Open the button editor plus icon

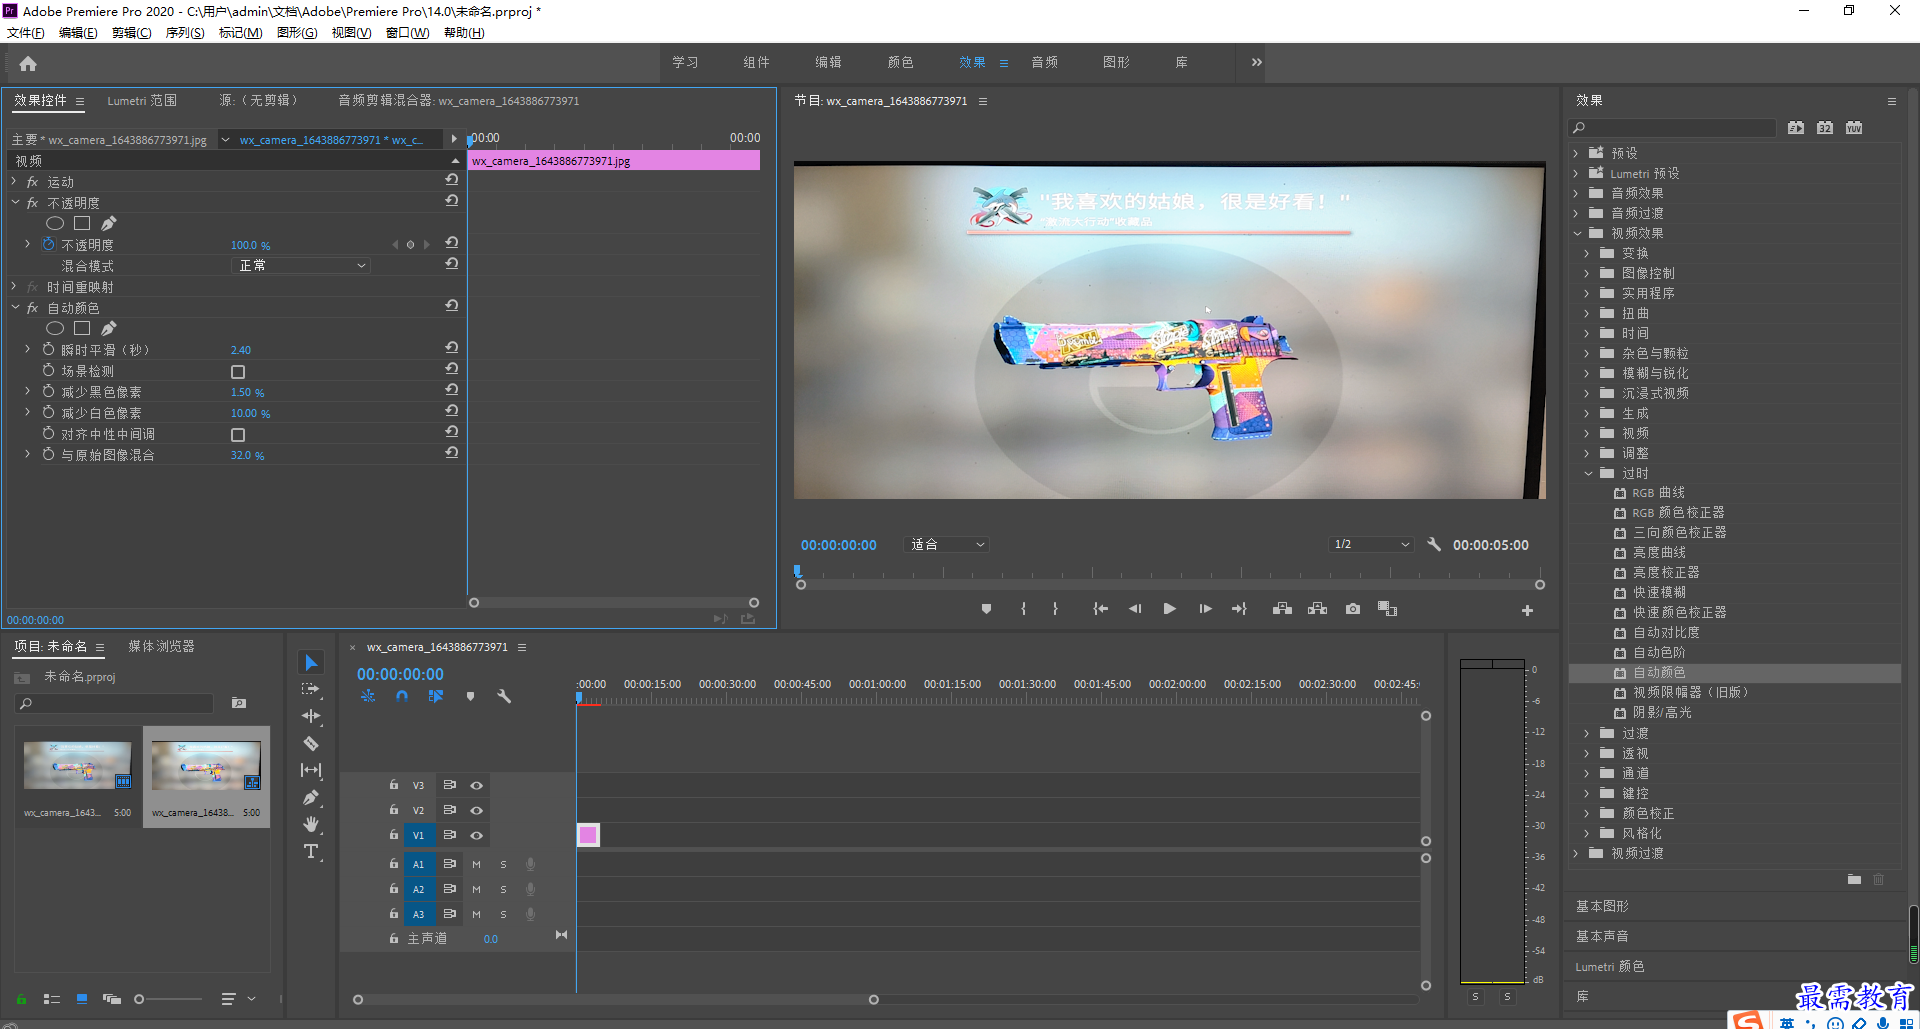click(1527, 610)
